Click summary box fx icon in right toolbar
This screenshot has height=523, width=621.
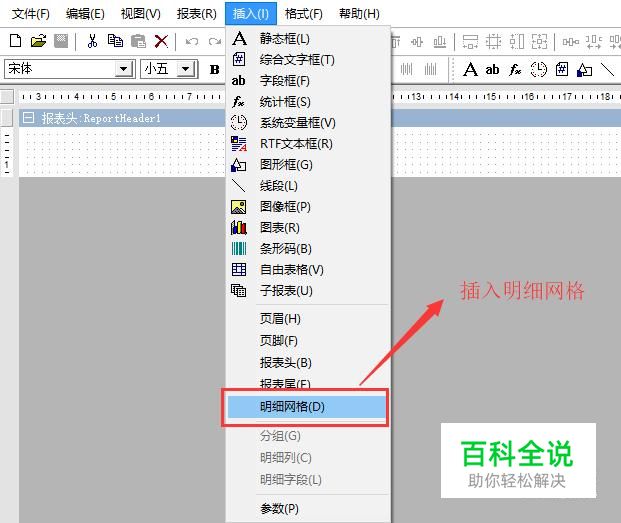(x=515, y=70)
